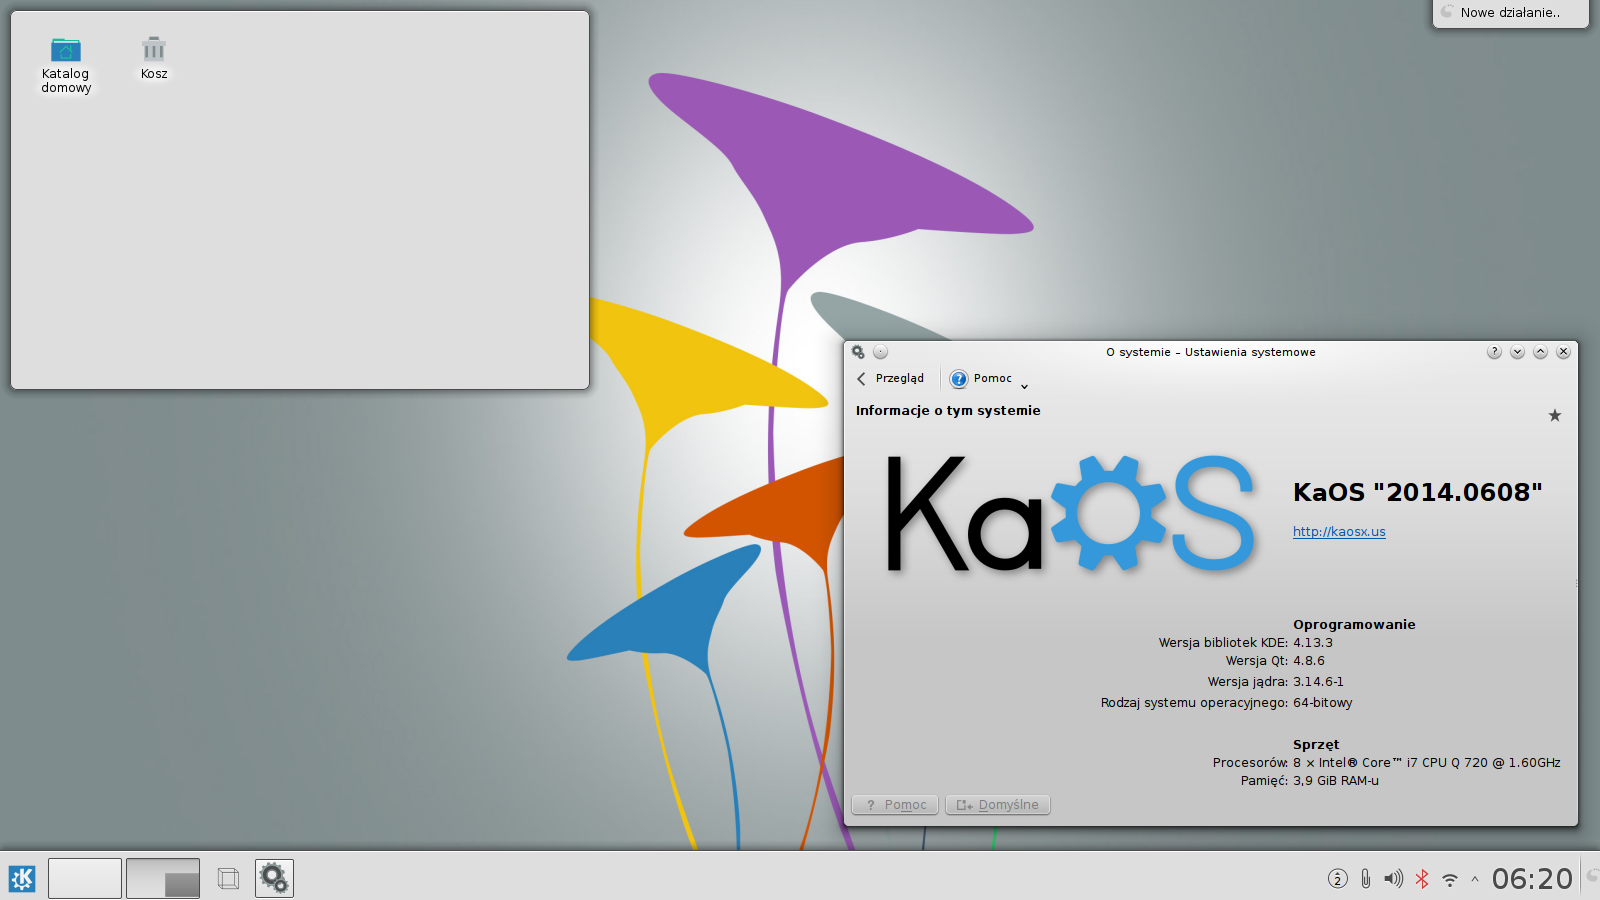Click the Pomoc toolbar button
The height and width of the screenshot is (900, 1600).
981,379
